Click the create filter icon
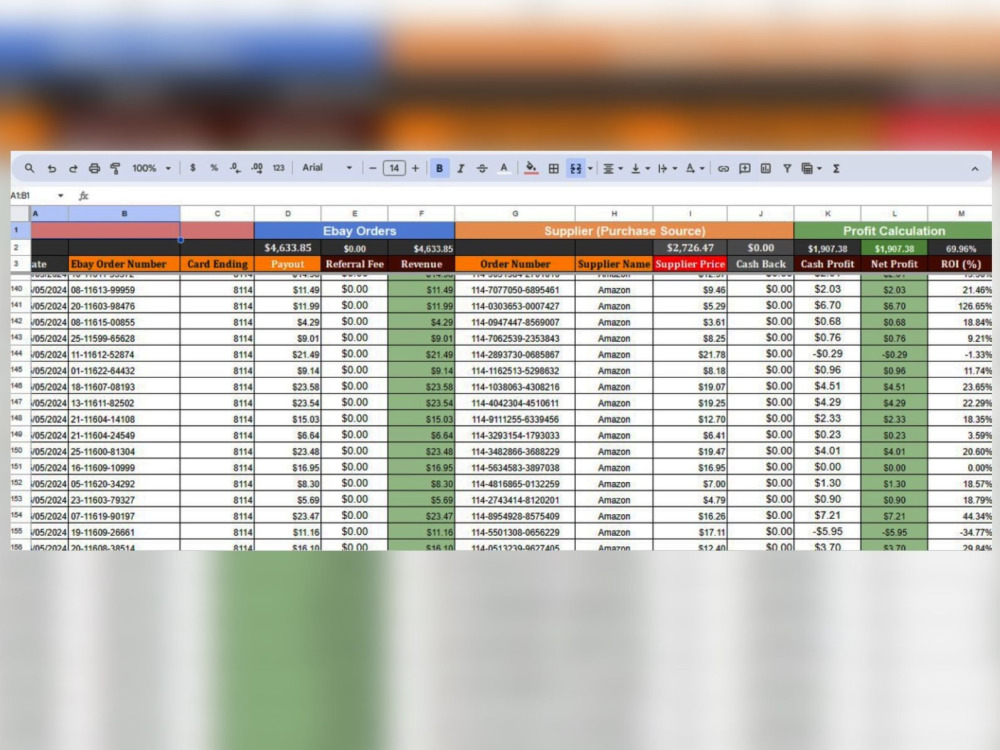 (787, 168)
